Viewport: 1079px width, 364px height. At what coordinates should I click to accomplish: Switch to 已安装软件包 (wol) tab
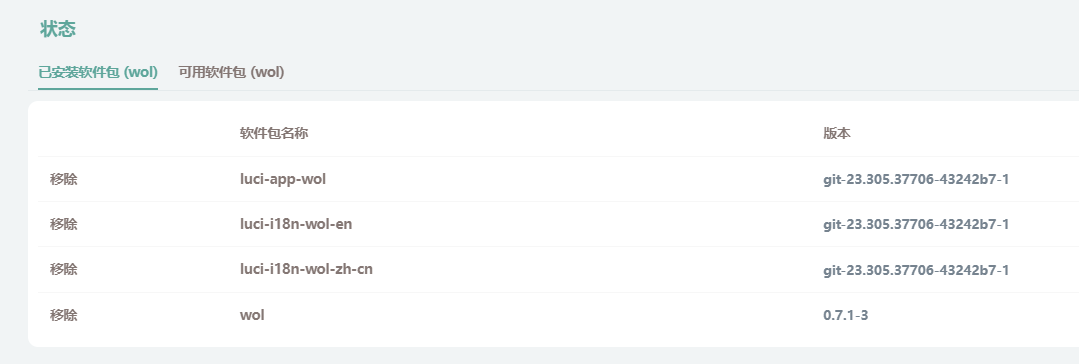click(98, 72)
